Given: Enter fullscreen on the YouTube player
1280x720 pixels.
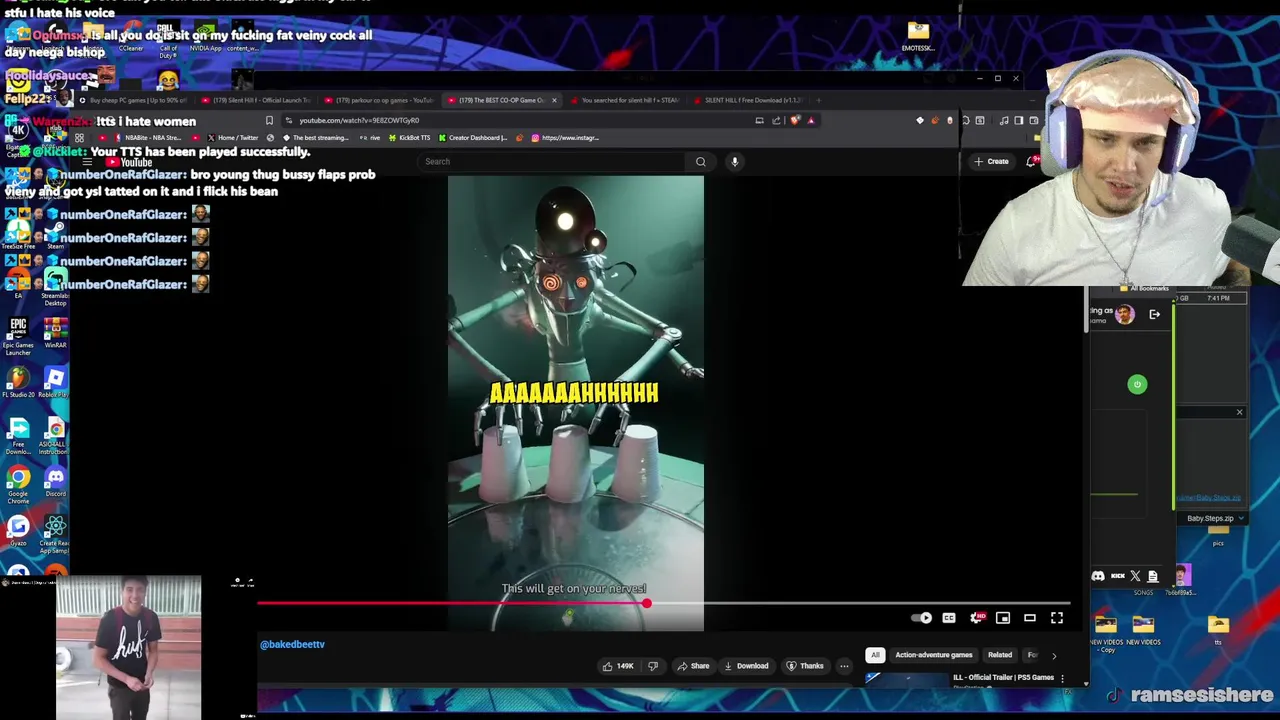Looking at the screenshot, I should click(x=1057, y=618).
